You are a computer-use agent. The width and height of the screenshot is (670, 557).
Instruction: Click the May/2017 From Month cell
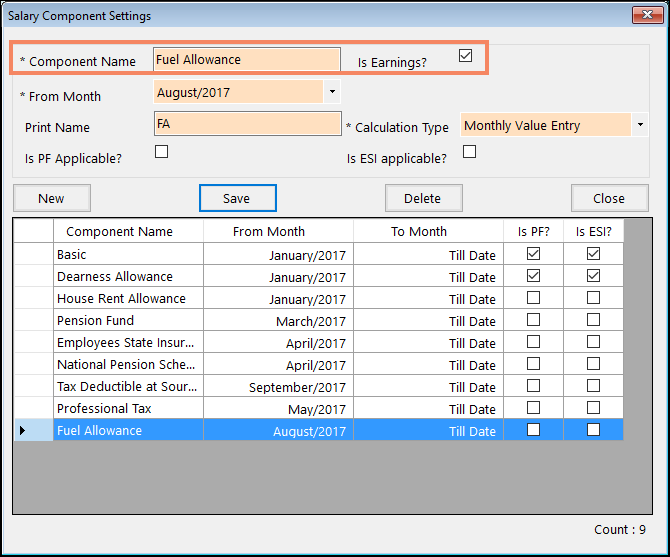tap(278, 408)
